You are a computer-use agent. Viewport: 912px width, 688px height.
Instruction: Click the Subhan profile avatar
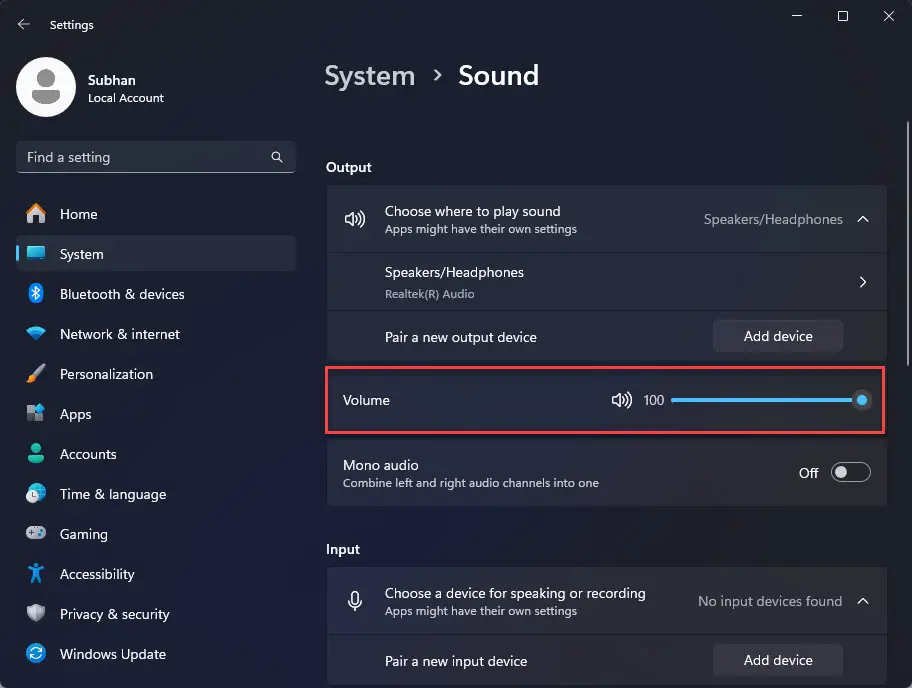tap(46, 87)
